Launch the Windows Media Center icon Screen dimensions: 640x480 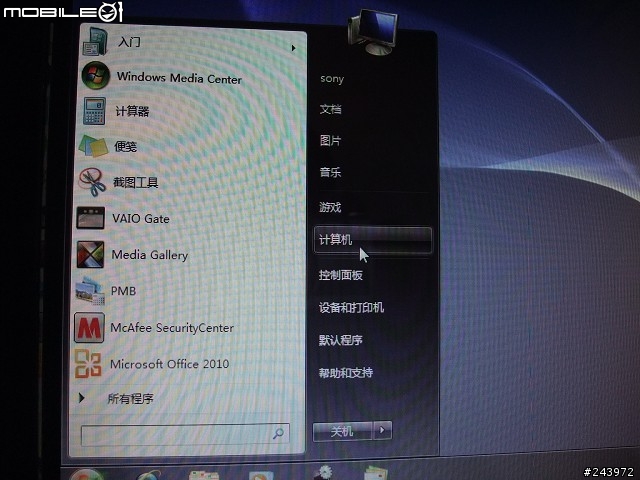(x=96, y=76)
